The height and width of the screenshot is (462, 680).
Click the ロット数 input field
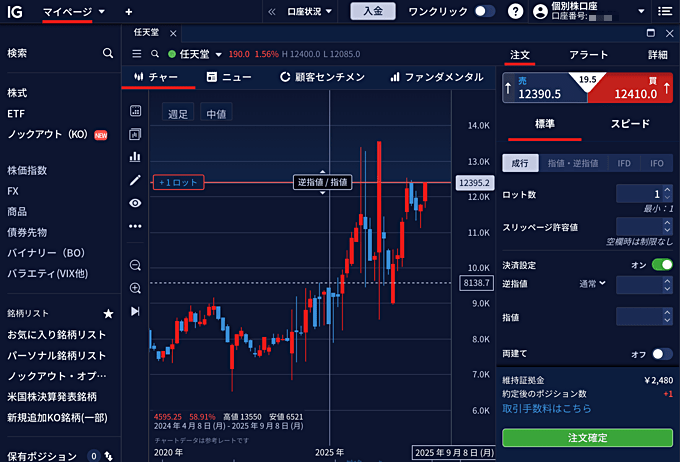[x=640, y=193]
